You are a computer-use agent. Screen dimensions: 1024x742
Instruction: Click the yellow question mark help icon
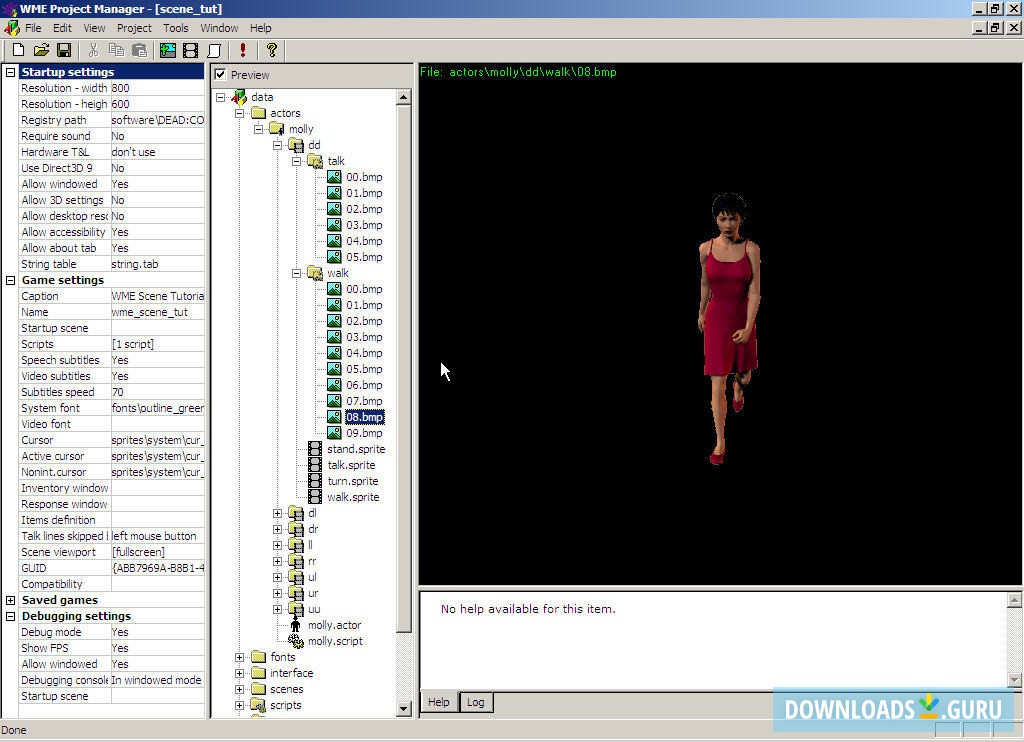[271, 50]
